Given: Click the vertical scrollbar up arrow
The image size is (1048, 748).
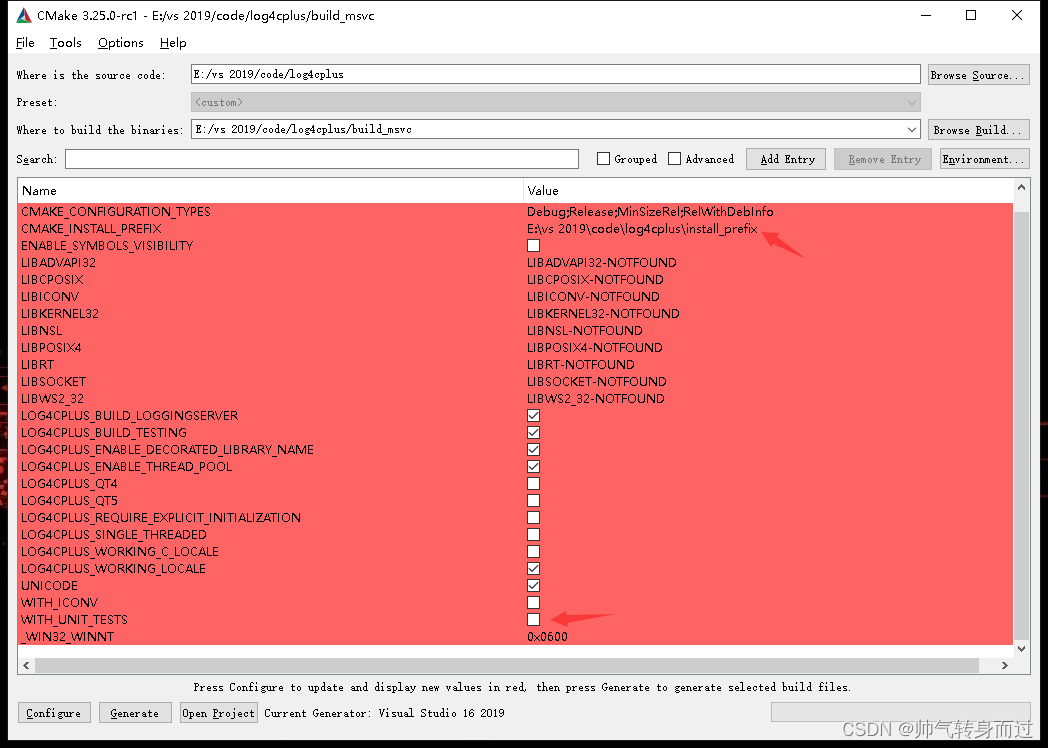Looking at the screenshot, I should [1021, 188].
